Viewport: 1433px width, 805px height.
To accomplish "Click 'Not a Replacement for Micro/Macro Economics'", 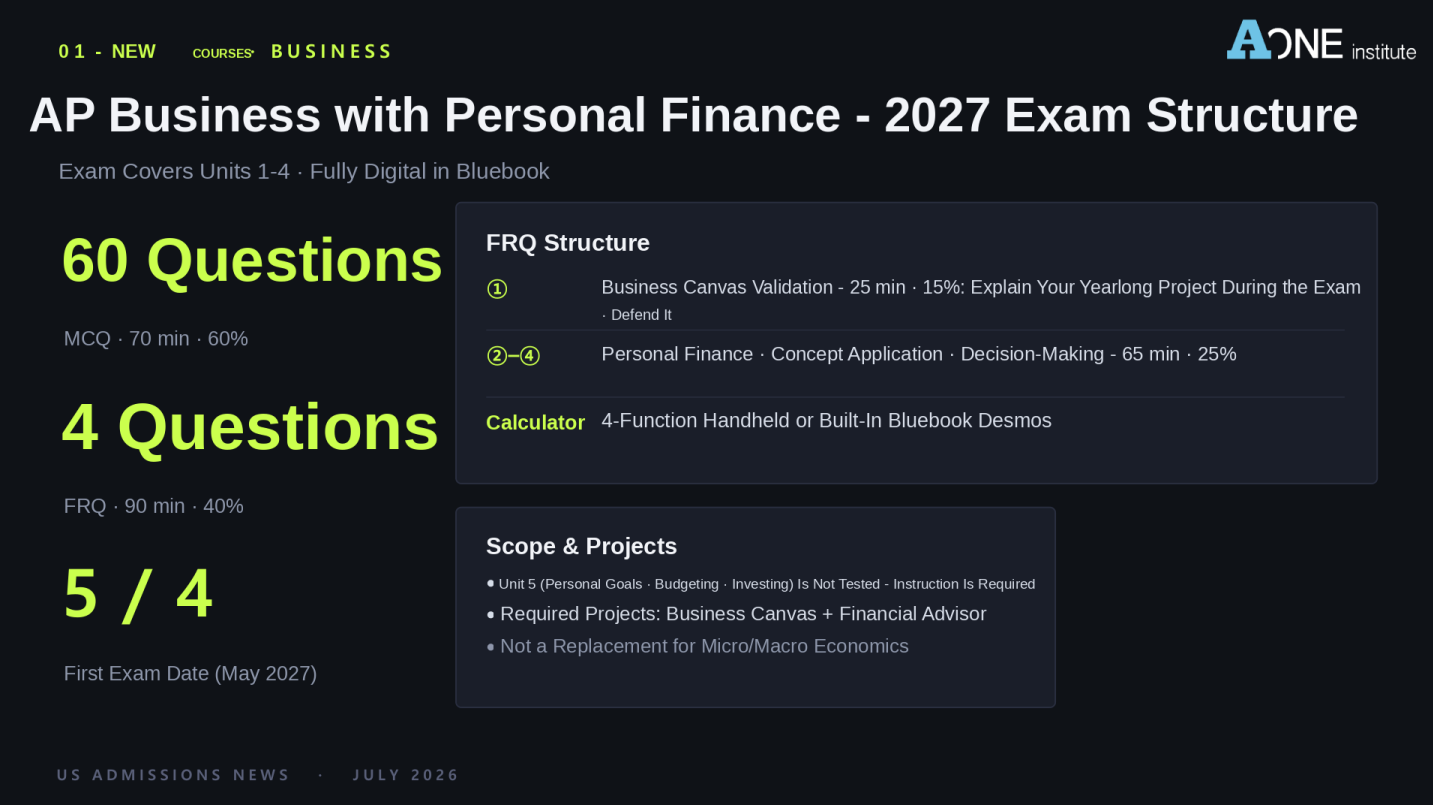I will coord(704,646).
